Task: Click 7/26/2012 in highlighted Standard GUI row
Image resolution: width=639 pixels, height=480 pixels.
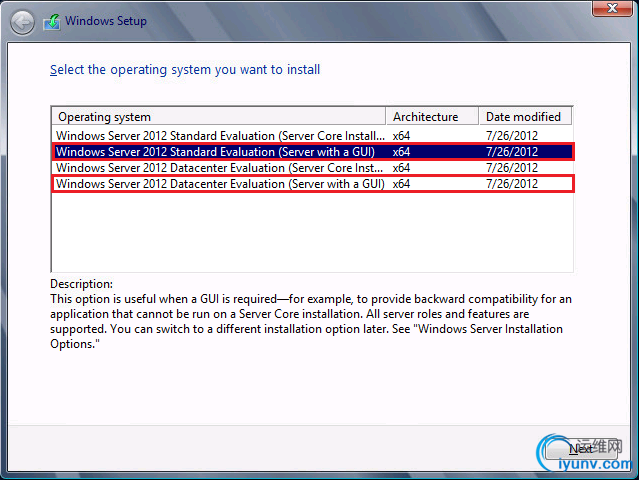Action: click(512, 152)
